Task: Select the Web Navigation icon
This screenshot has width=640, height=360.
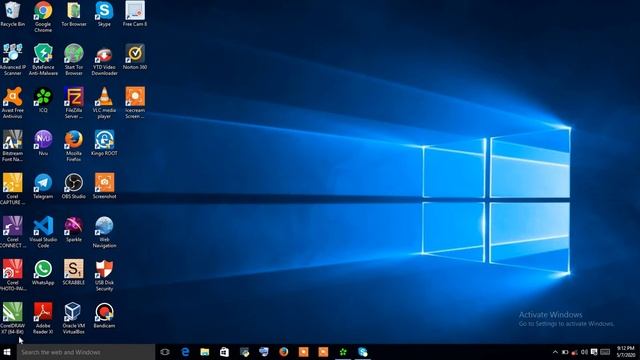Action: [104, 232]
